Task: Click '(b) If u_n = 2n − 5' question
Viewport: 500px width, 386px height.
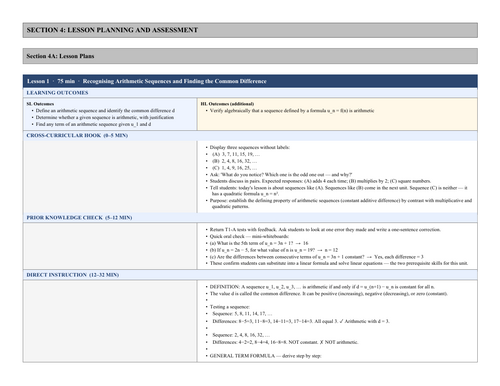Action: [x=273, y=250]
